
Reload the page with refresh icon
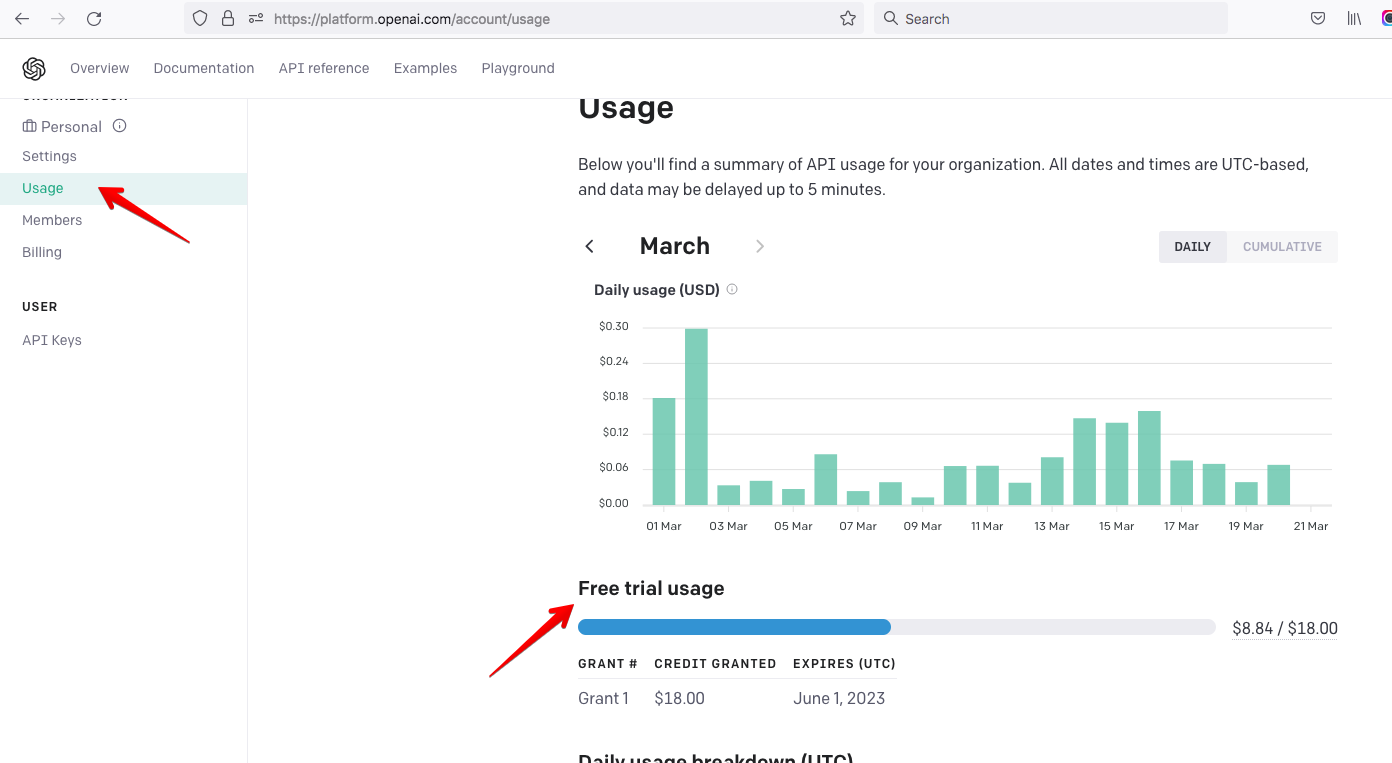tap(94, 19)
